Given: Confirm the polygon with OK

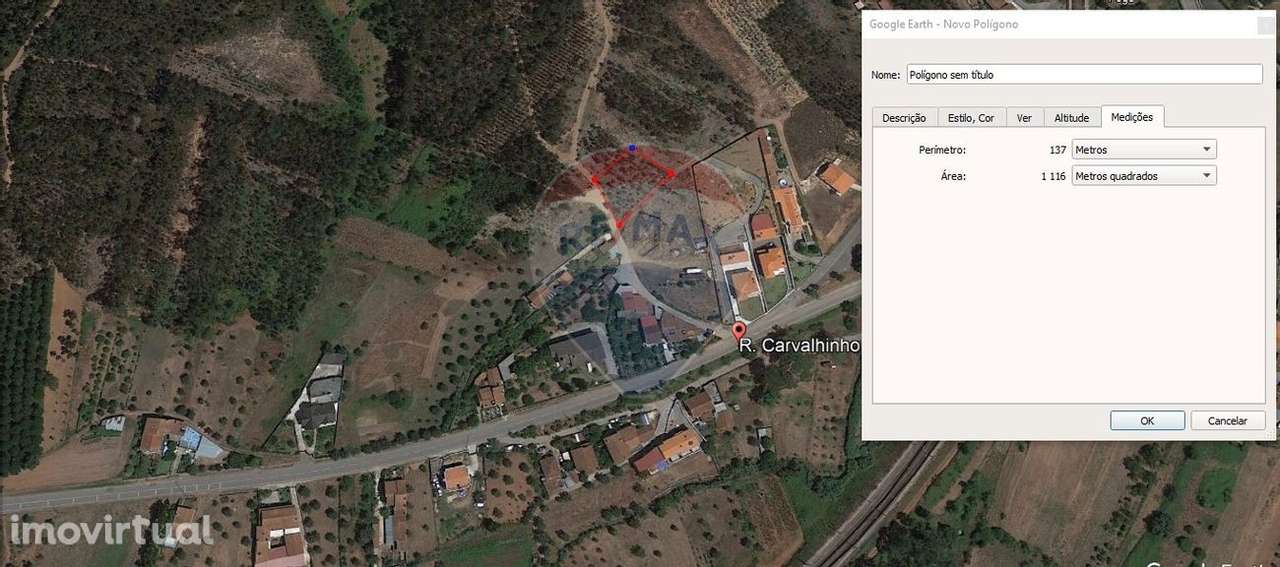Looking at the screenshot, I should (1147, 421).
